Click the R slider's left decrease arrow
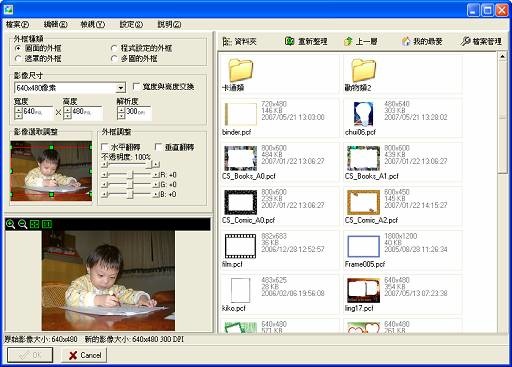Screen dimensions: 512x367 click(x=104, y=175)
